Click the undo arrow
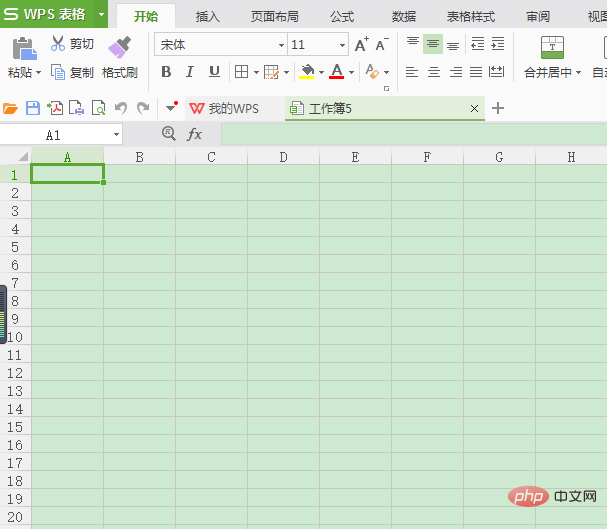This screenshot has width=607, height=529. [x=121, y=108]
